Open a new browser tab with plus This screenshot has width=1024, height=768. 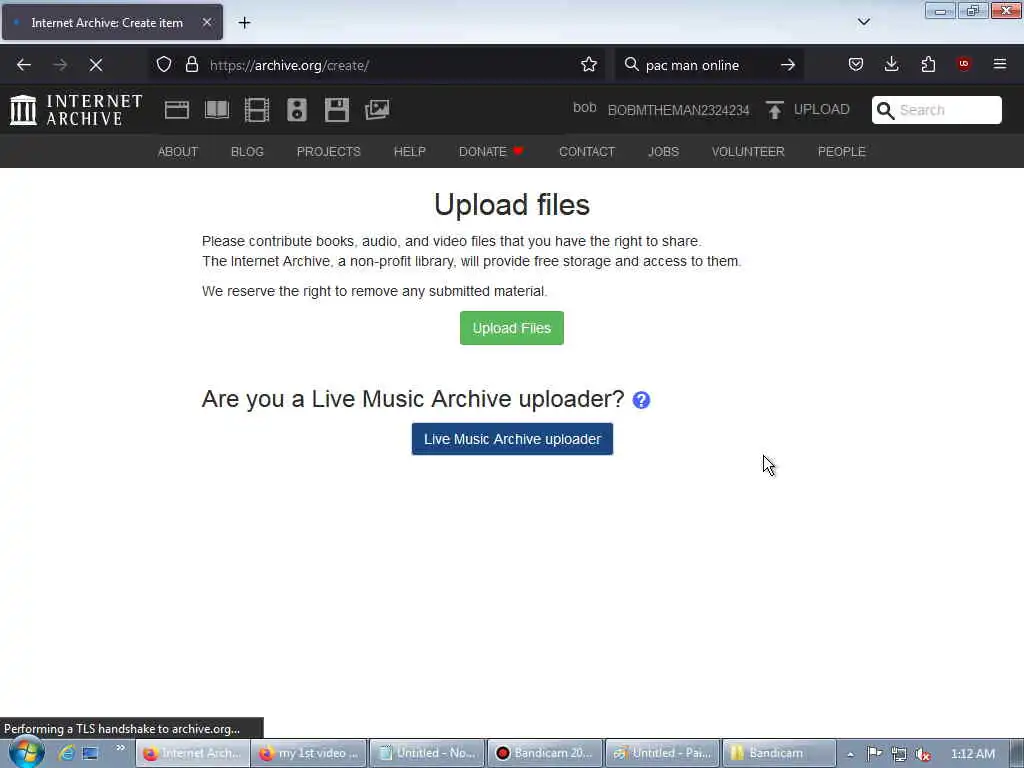[244, 23]
